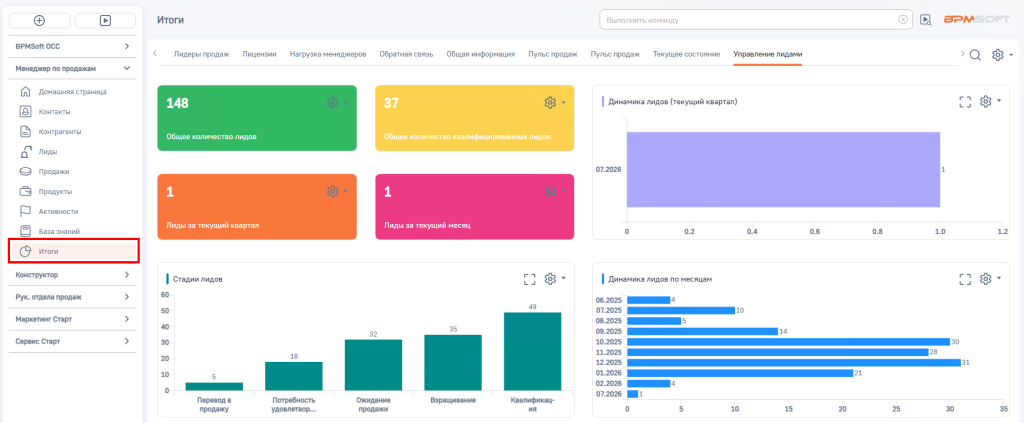
Task: Expand Стадии лидов chart to fullscreen
Action: point(530,279)
